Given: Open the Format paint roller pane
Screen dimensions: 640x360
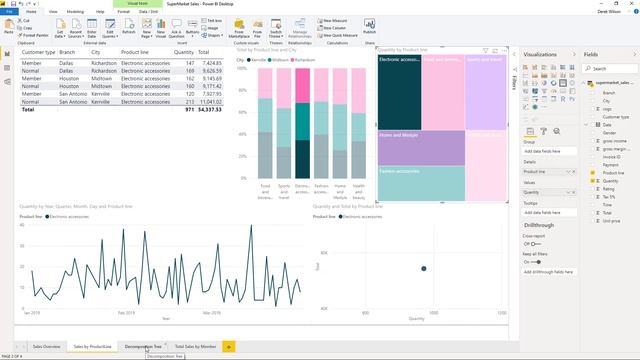Looking at the screenshot, I should click(x=543, y=131).
